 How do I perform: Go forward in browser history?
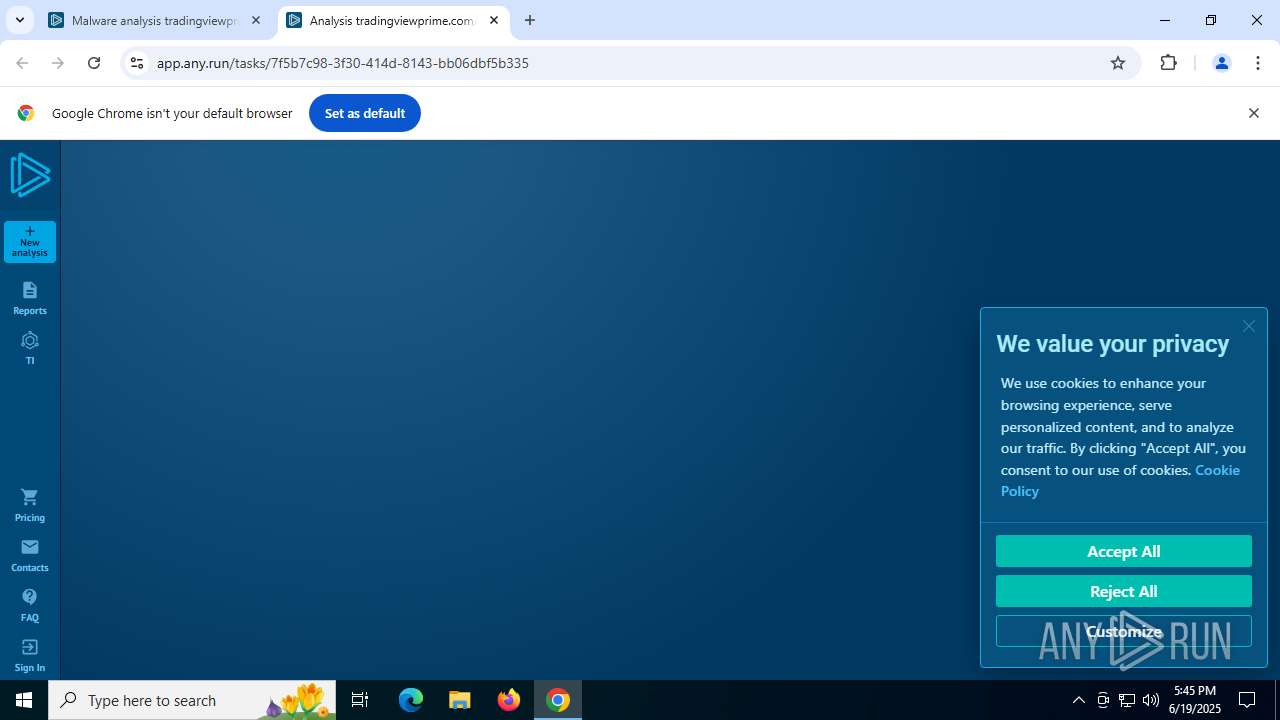pos(58,63)
